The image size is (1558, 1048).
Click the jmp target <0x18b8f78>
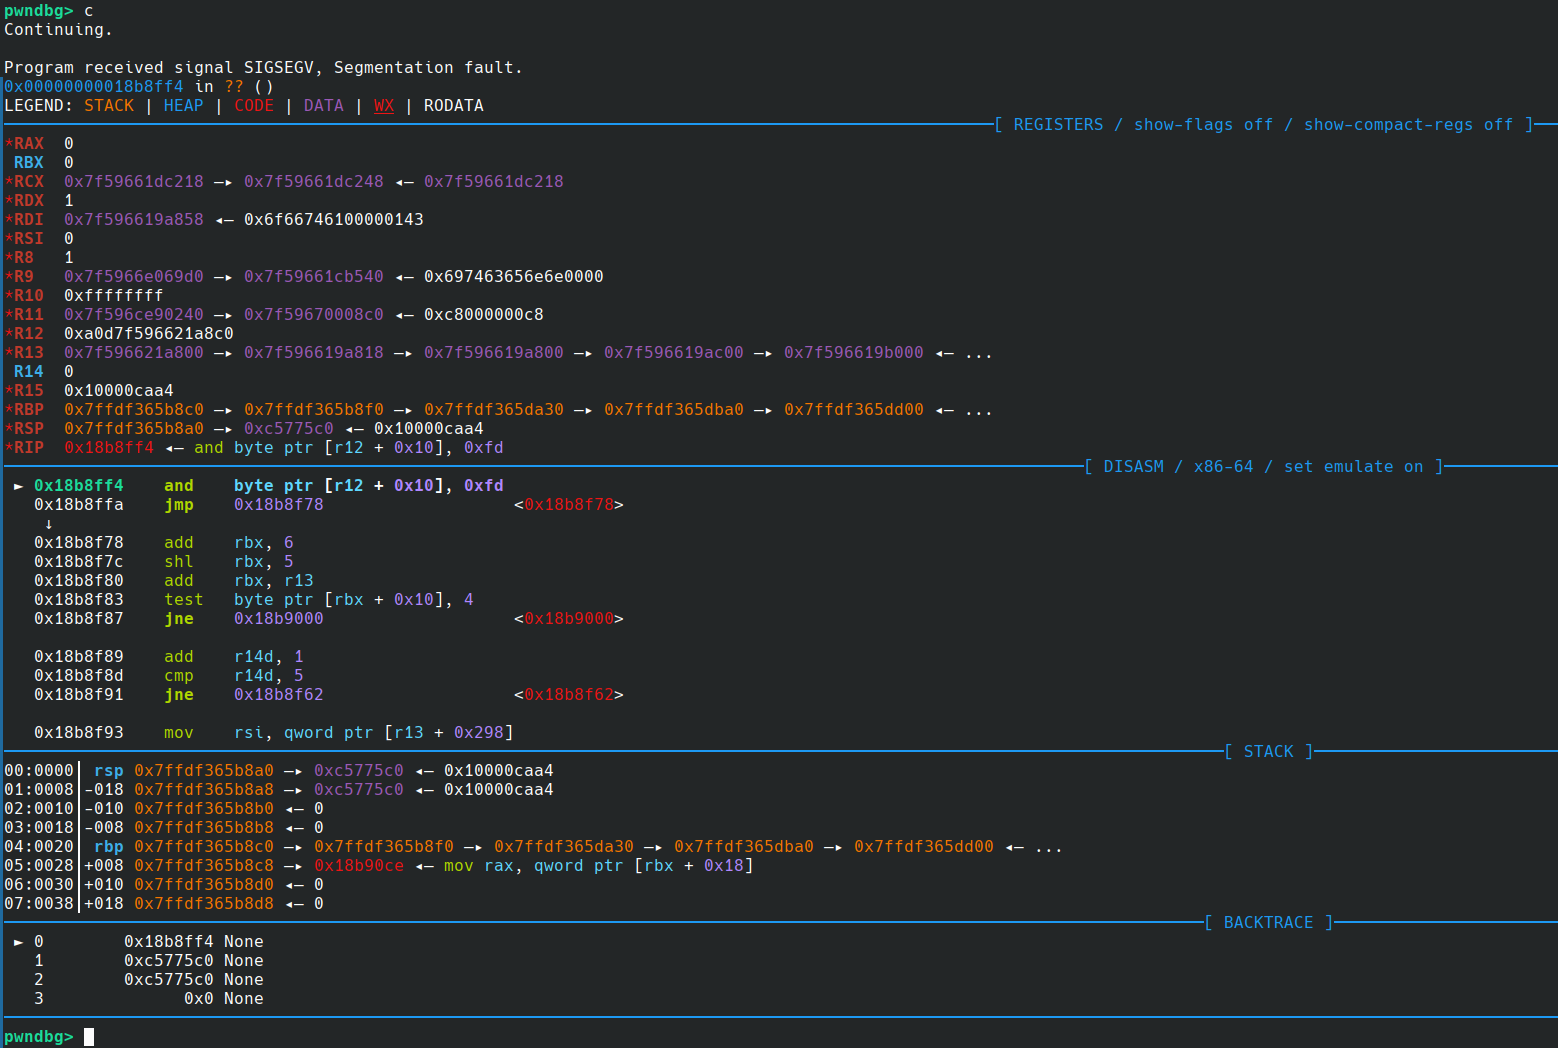point(568,505)
